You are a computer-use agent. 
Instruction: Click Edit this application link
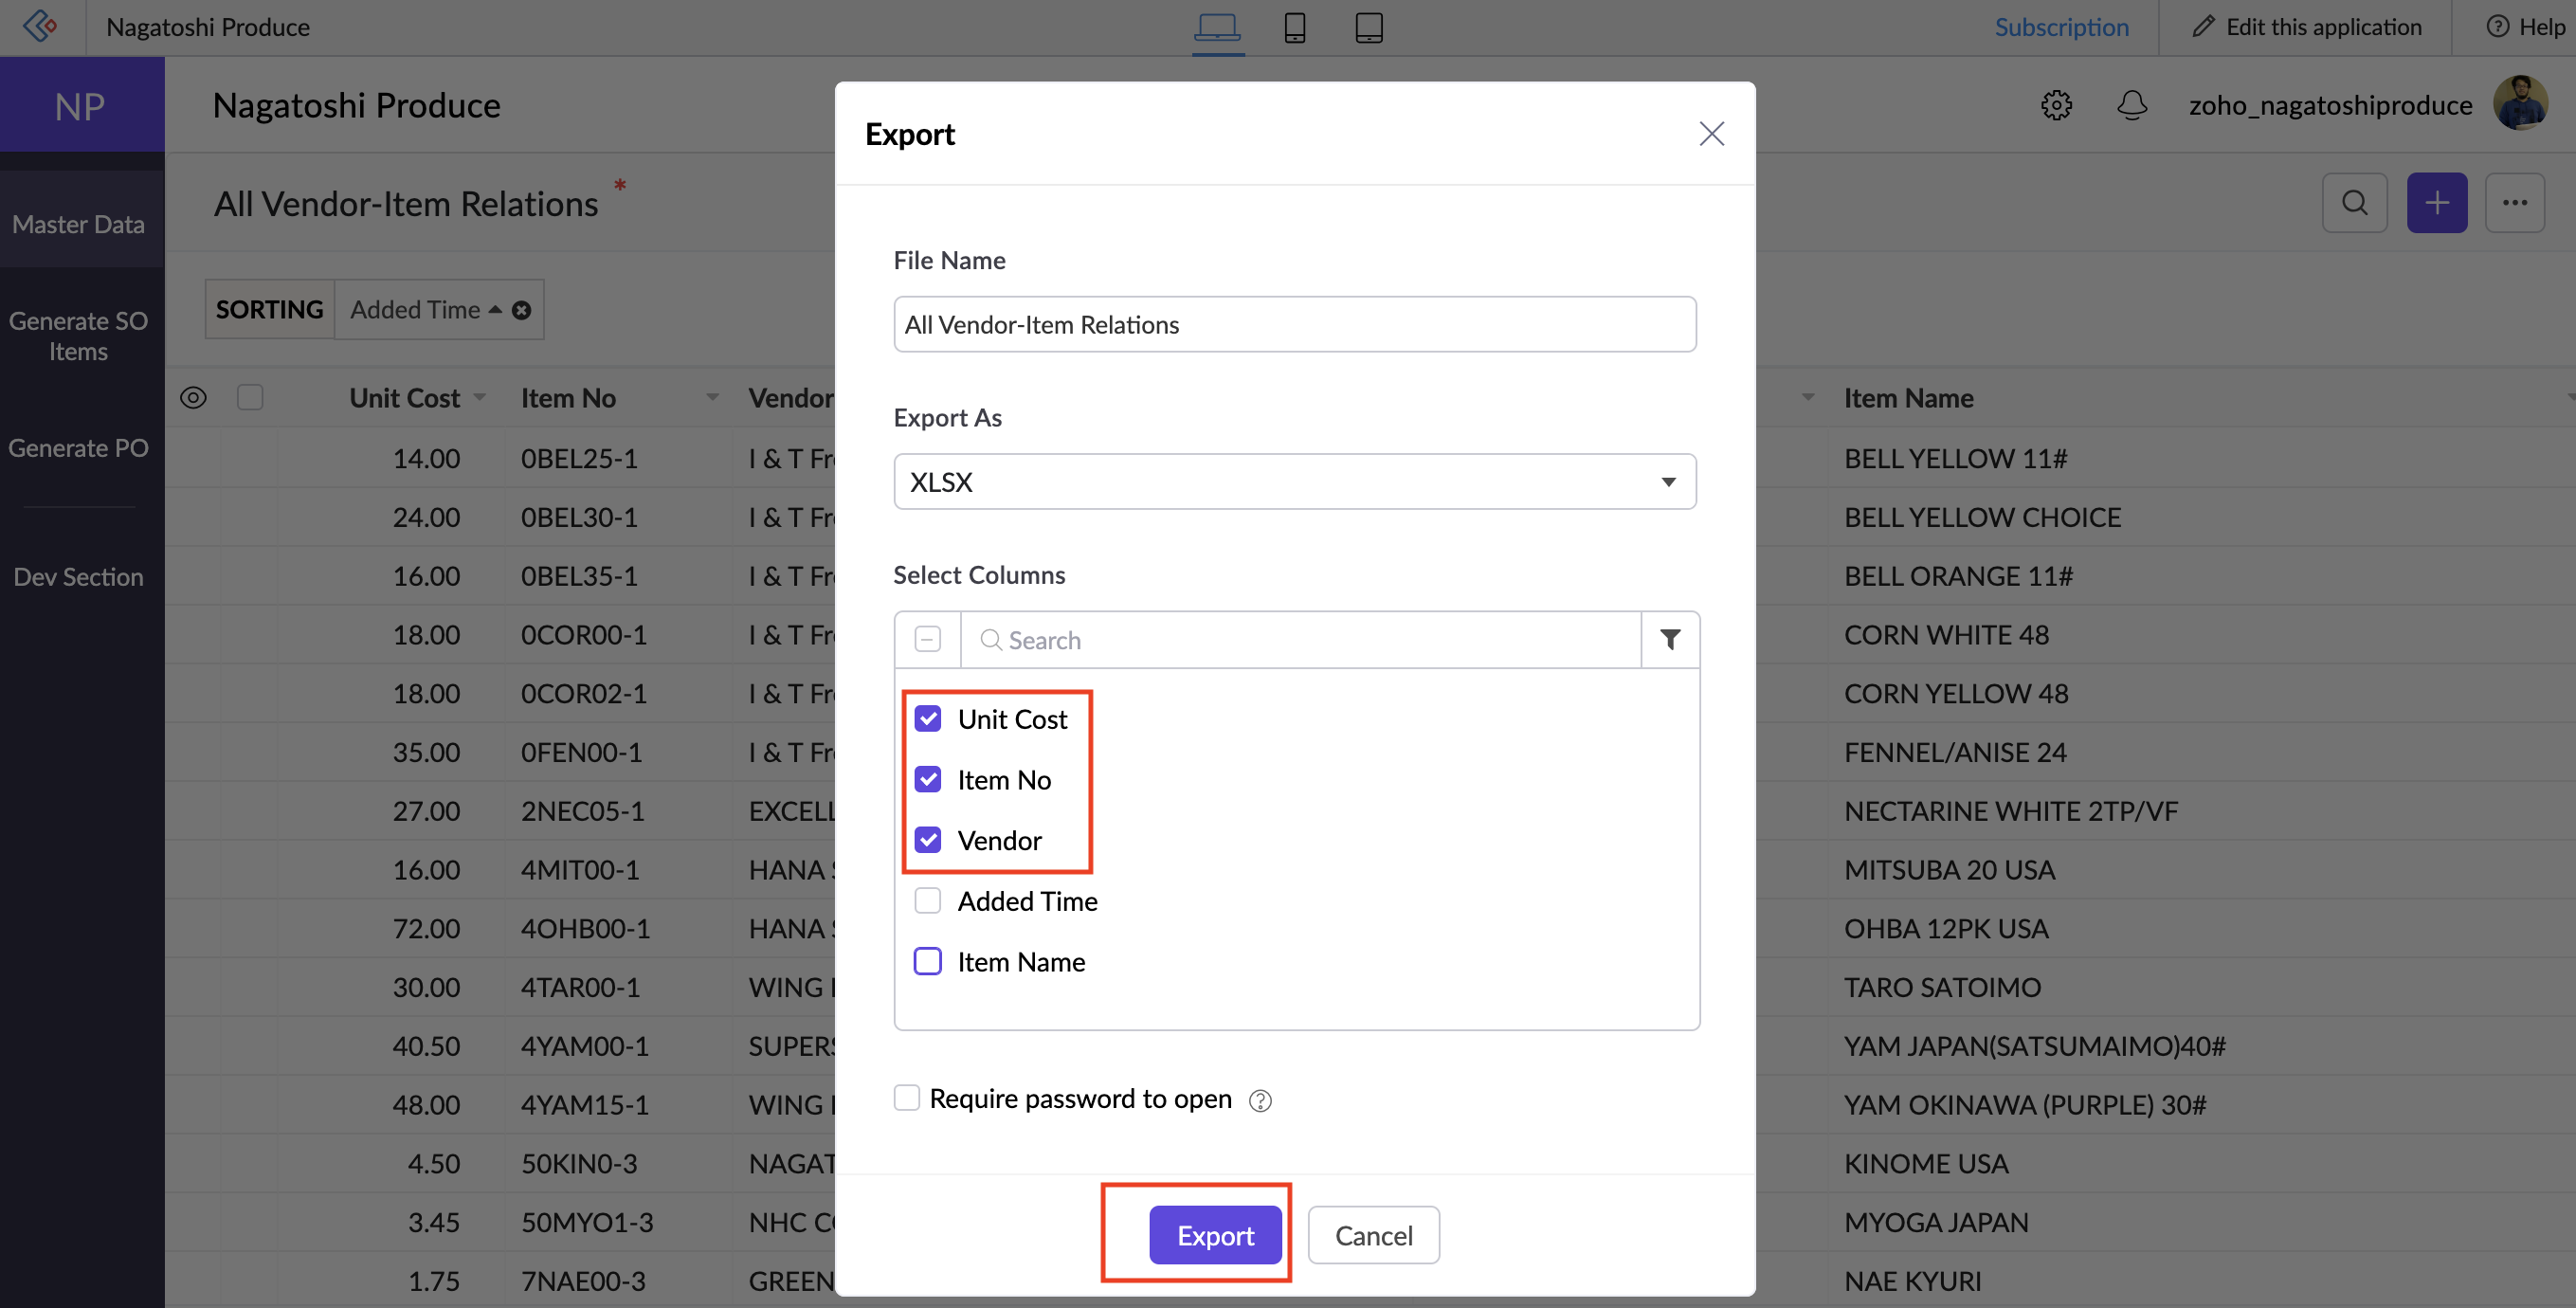[x=2323, y=27]
